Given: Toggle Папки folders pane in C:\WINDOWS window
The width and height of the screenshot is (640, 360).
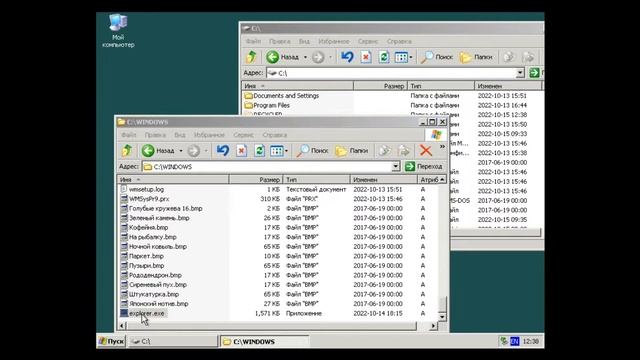Looking at the screenshot, I should (x=352, y=151).
